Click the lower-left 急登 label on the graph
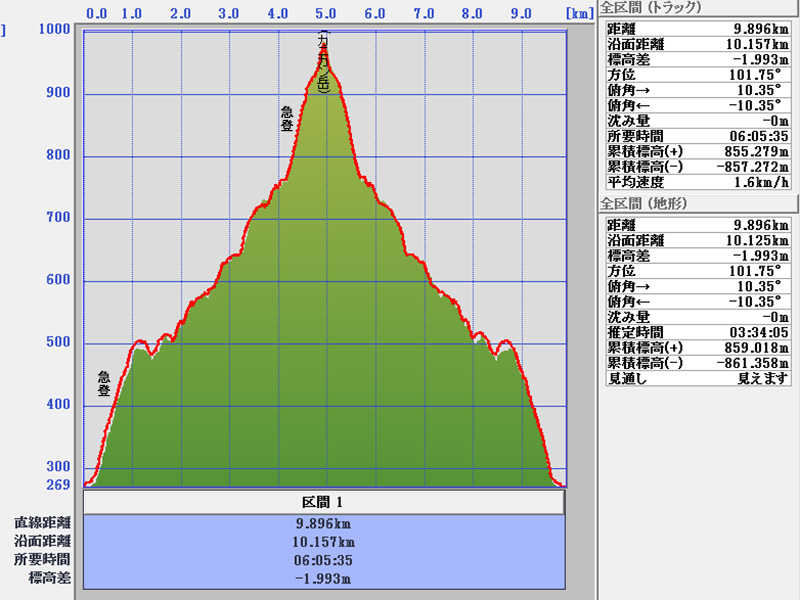The width and height of the screenshot is (800, 600). (104, 383)
